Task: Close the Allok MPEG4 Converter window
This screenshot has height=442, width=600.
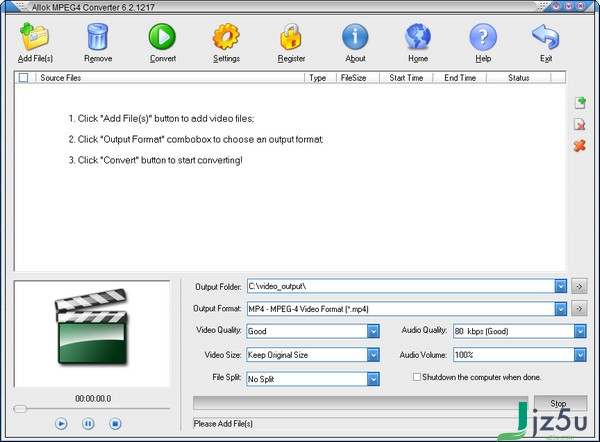Action: click(x=581, y=6)
